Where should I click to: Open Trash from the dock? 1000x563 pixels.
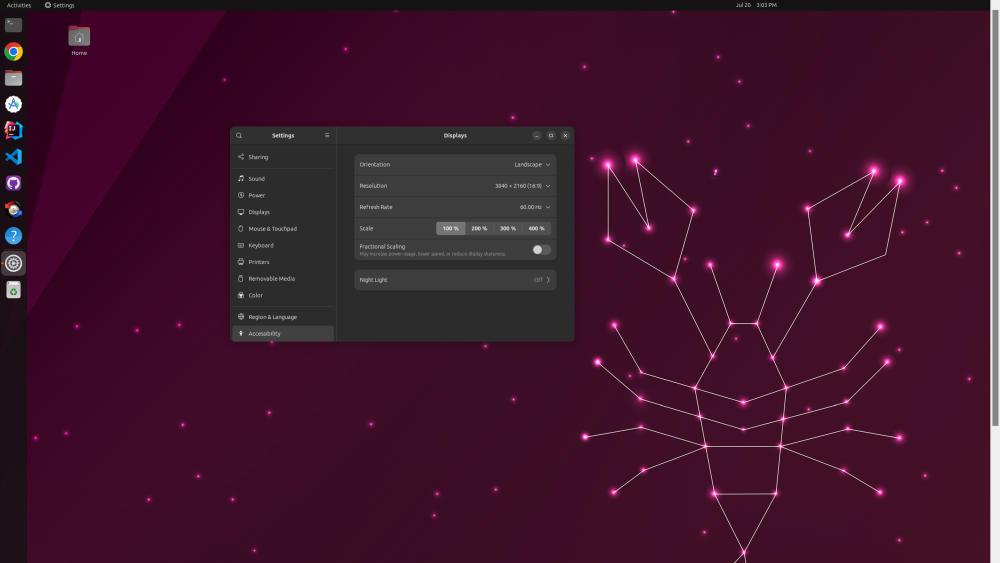point(13,290)
